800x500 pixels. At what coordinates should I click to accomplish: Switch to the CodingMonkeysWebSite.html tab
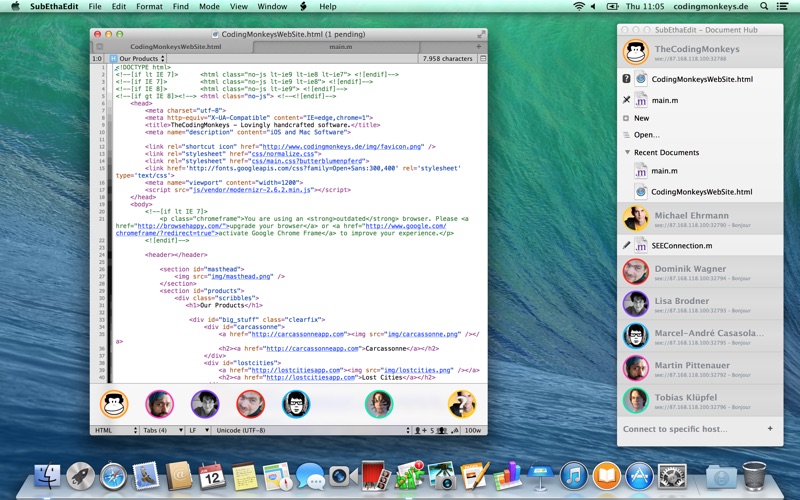(x=176, y=46)
